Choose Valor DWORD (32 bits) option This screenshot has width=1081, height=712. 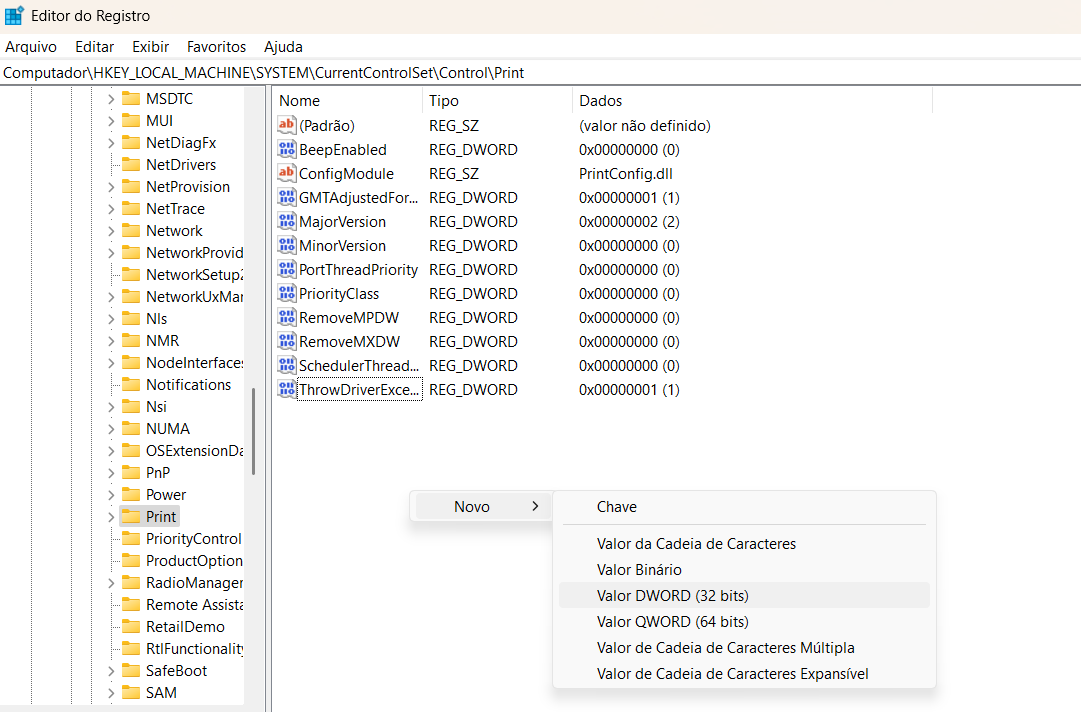(x=672, y=596)
